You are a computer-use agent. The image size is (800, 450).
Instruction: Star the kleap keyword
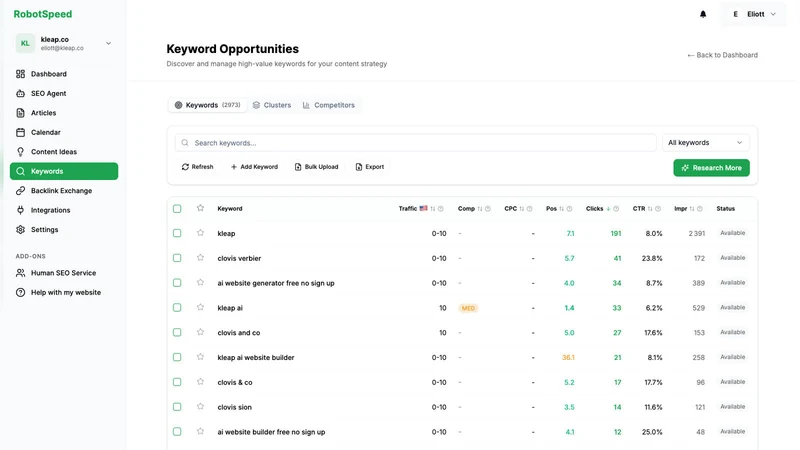[200, 233]
